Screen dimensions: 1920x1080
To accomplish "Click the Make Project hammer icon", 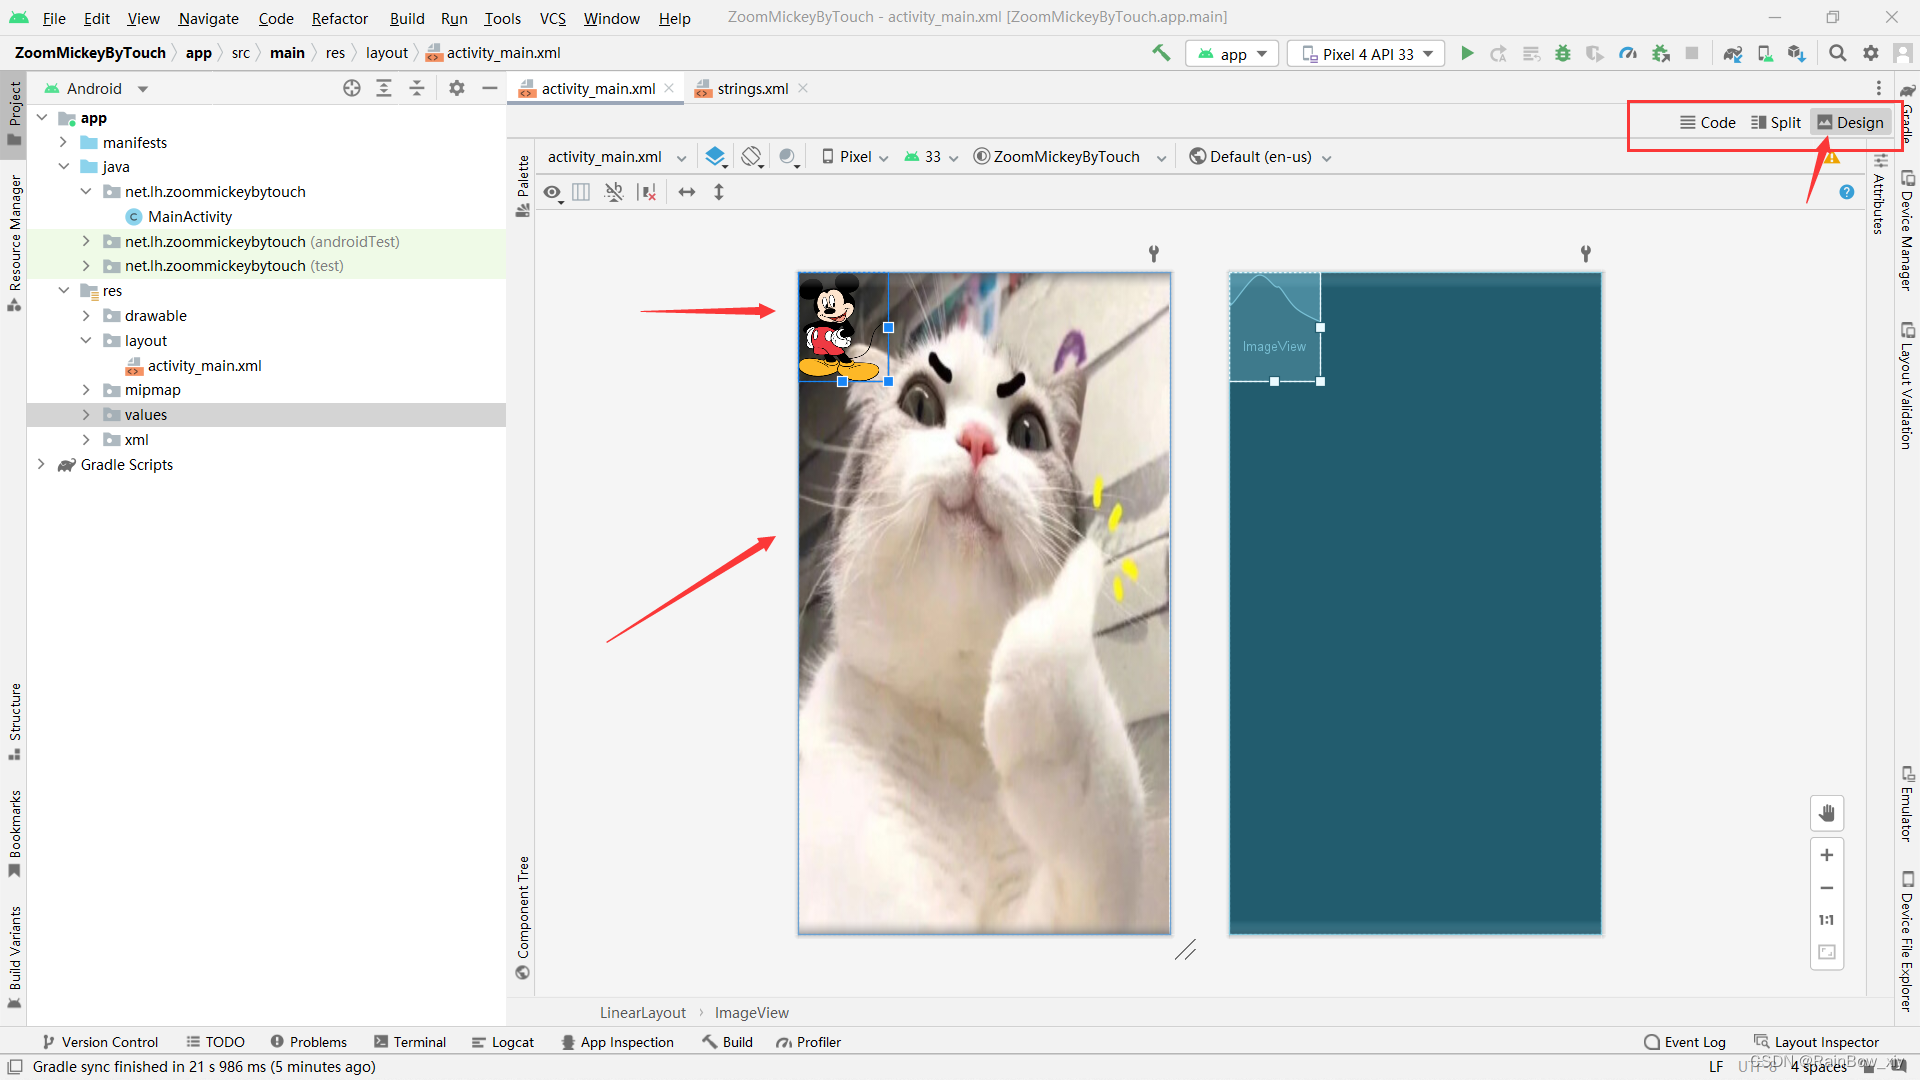I will [x=1161, y=54].
